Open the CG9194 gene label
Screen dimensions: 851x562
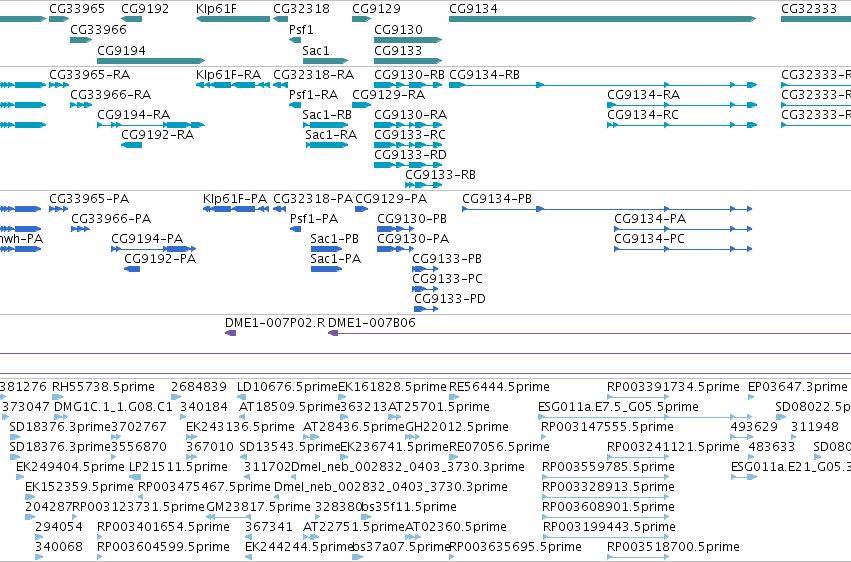click(x=121, y=50)
